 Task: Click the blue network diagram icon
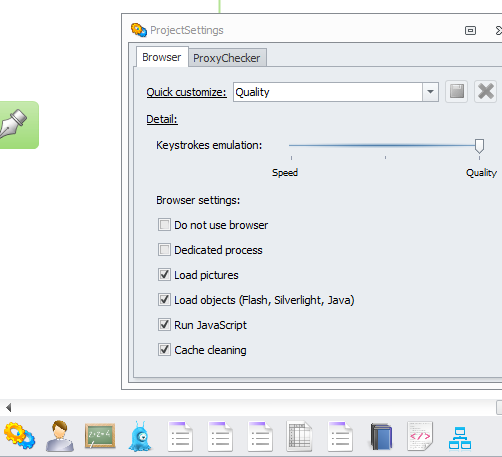coord(460,438)
